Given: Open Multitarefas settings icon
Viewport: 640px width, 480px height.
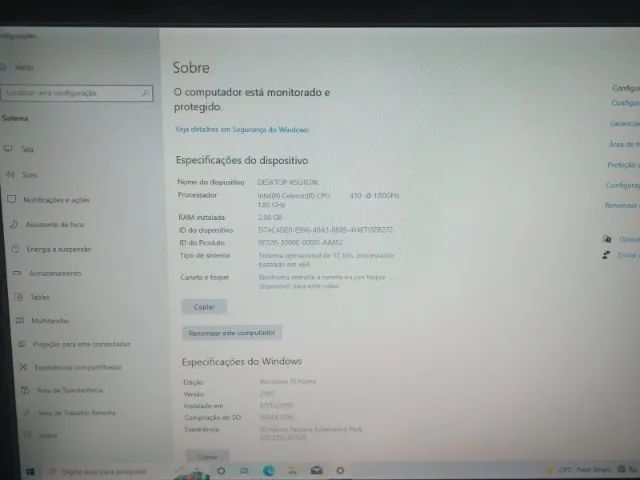Looking at the screenshot, I should [x=20, y=320].
